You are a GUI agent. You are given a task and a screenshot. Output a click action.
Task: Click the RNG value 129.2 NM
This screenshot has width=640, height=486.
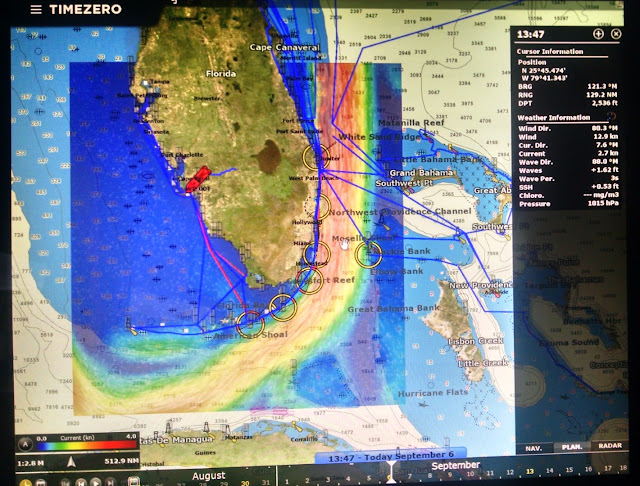click(x=602, y=95)
